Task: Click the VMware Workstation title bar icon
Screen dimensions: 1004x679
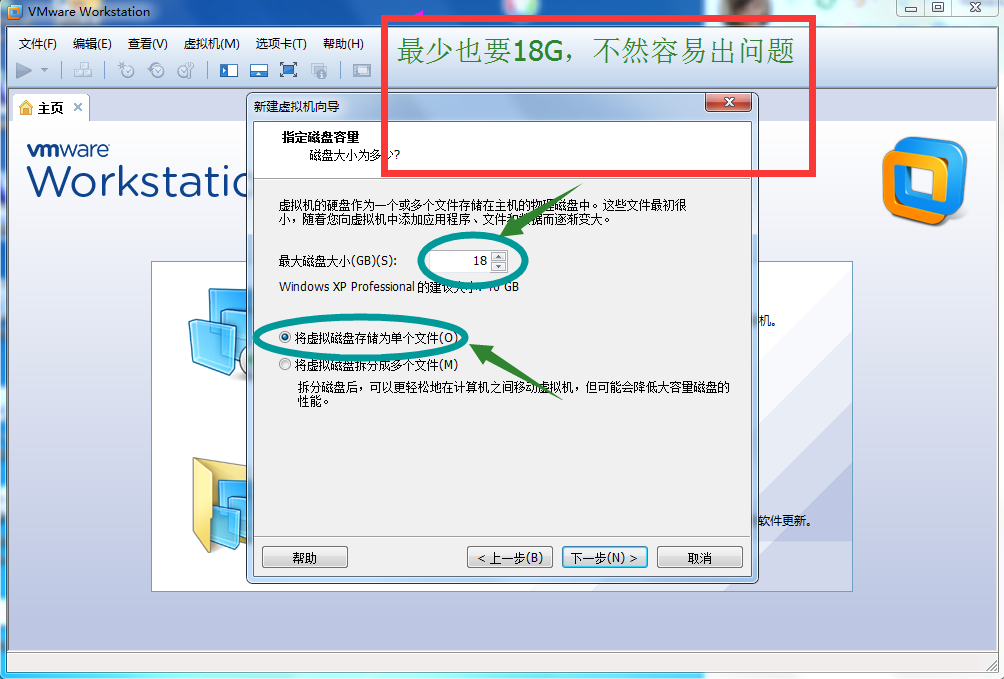Action: point(14,12)
